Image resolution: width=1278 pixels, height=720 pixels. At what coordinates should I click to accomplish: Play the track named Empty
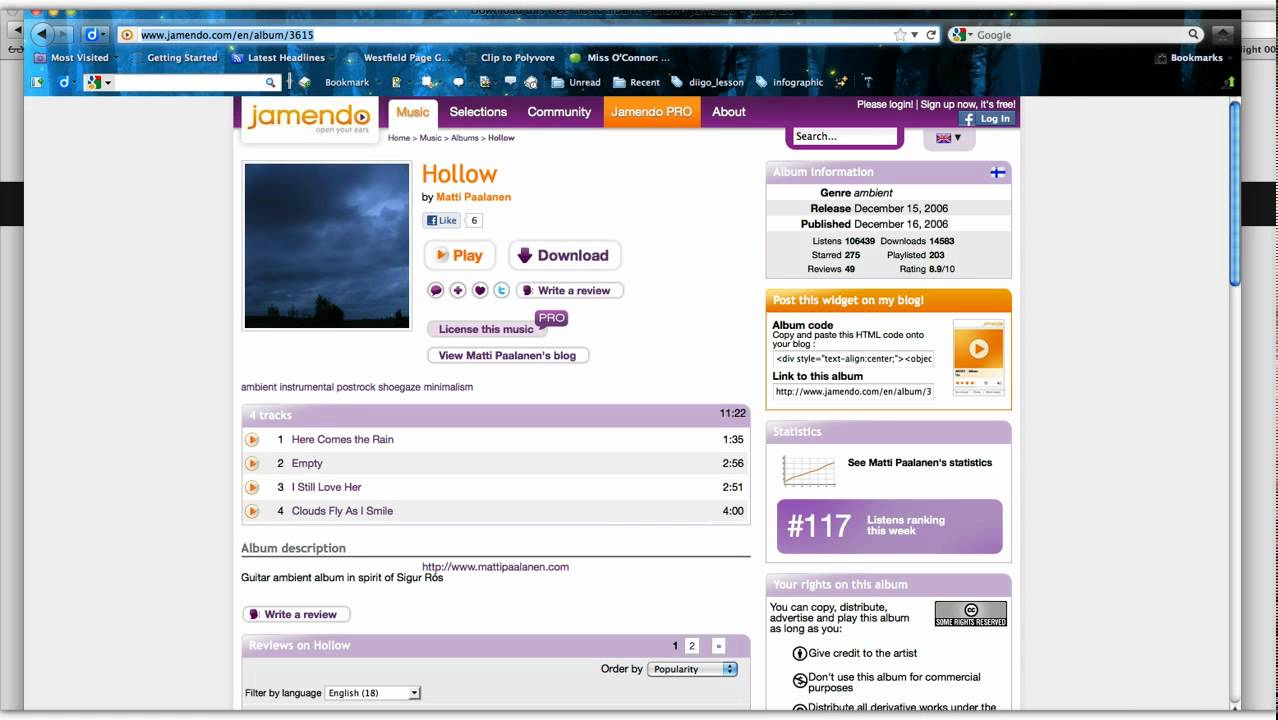pyautogui.click(x=252, y=463)
